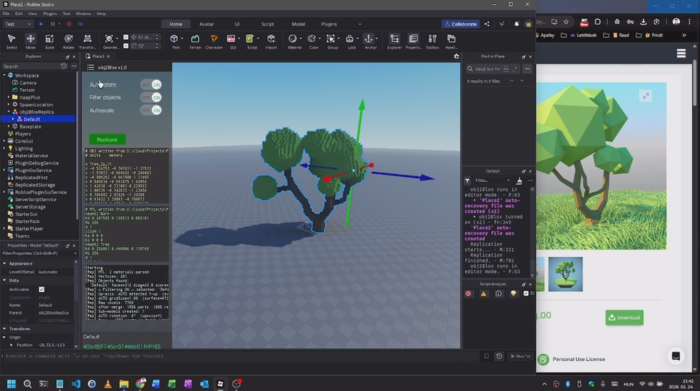Viewport: 700px width, 391px height.
Task: Collapse the Appearance properties section
Action: click(x=4, y=264)
